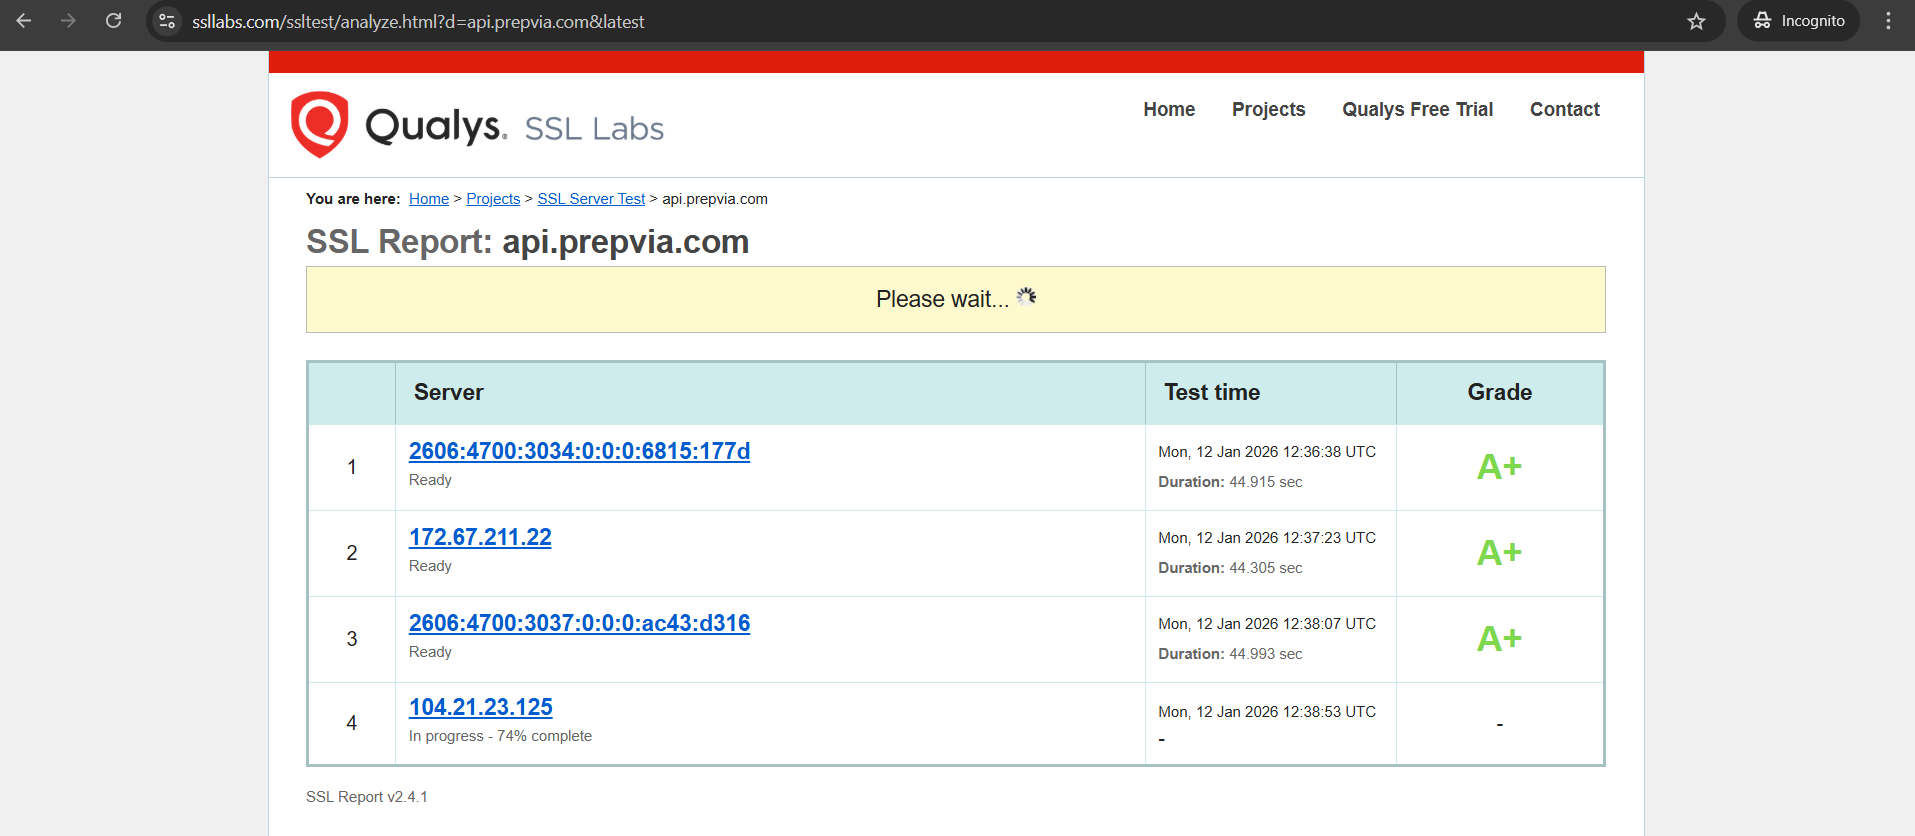Viewport: 1915px width, 836px height.
Task: Click row number 4 in the server table
Action: (352, 723)
